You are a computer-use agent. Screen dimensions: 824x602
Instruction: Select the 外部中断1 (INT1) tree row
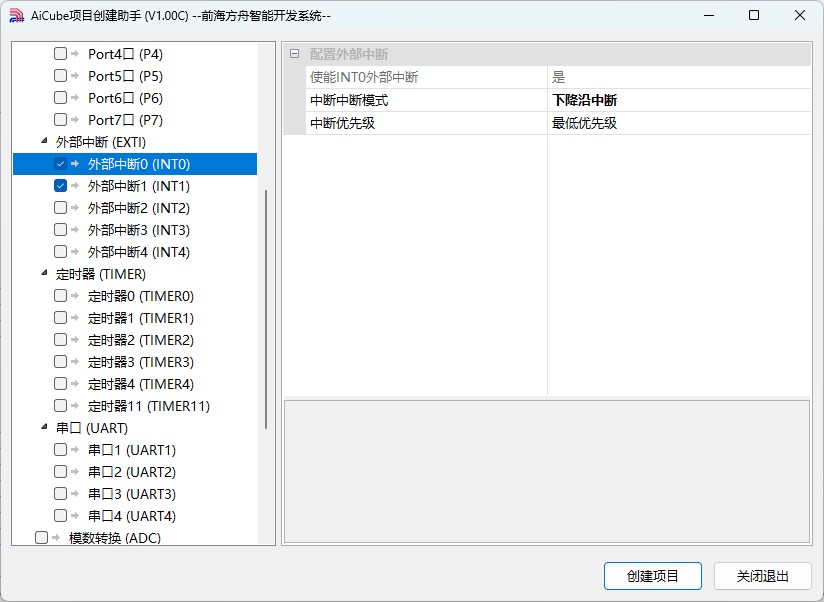pos(138,186)
